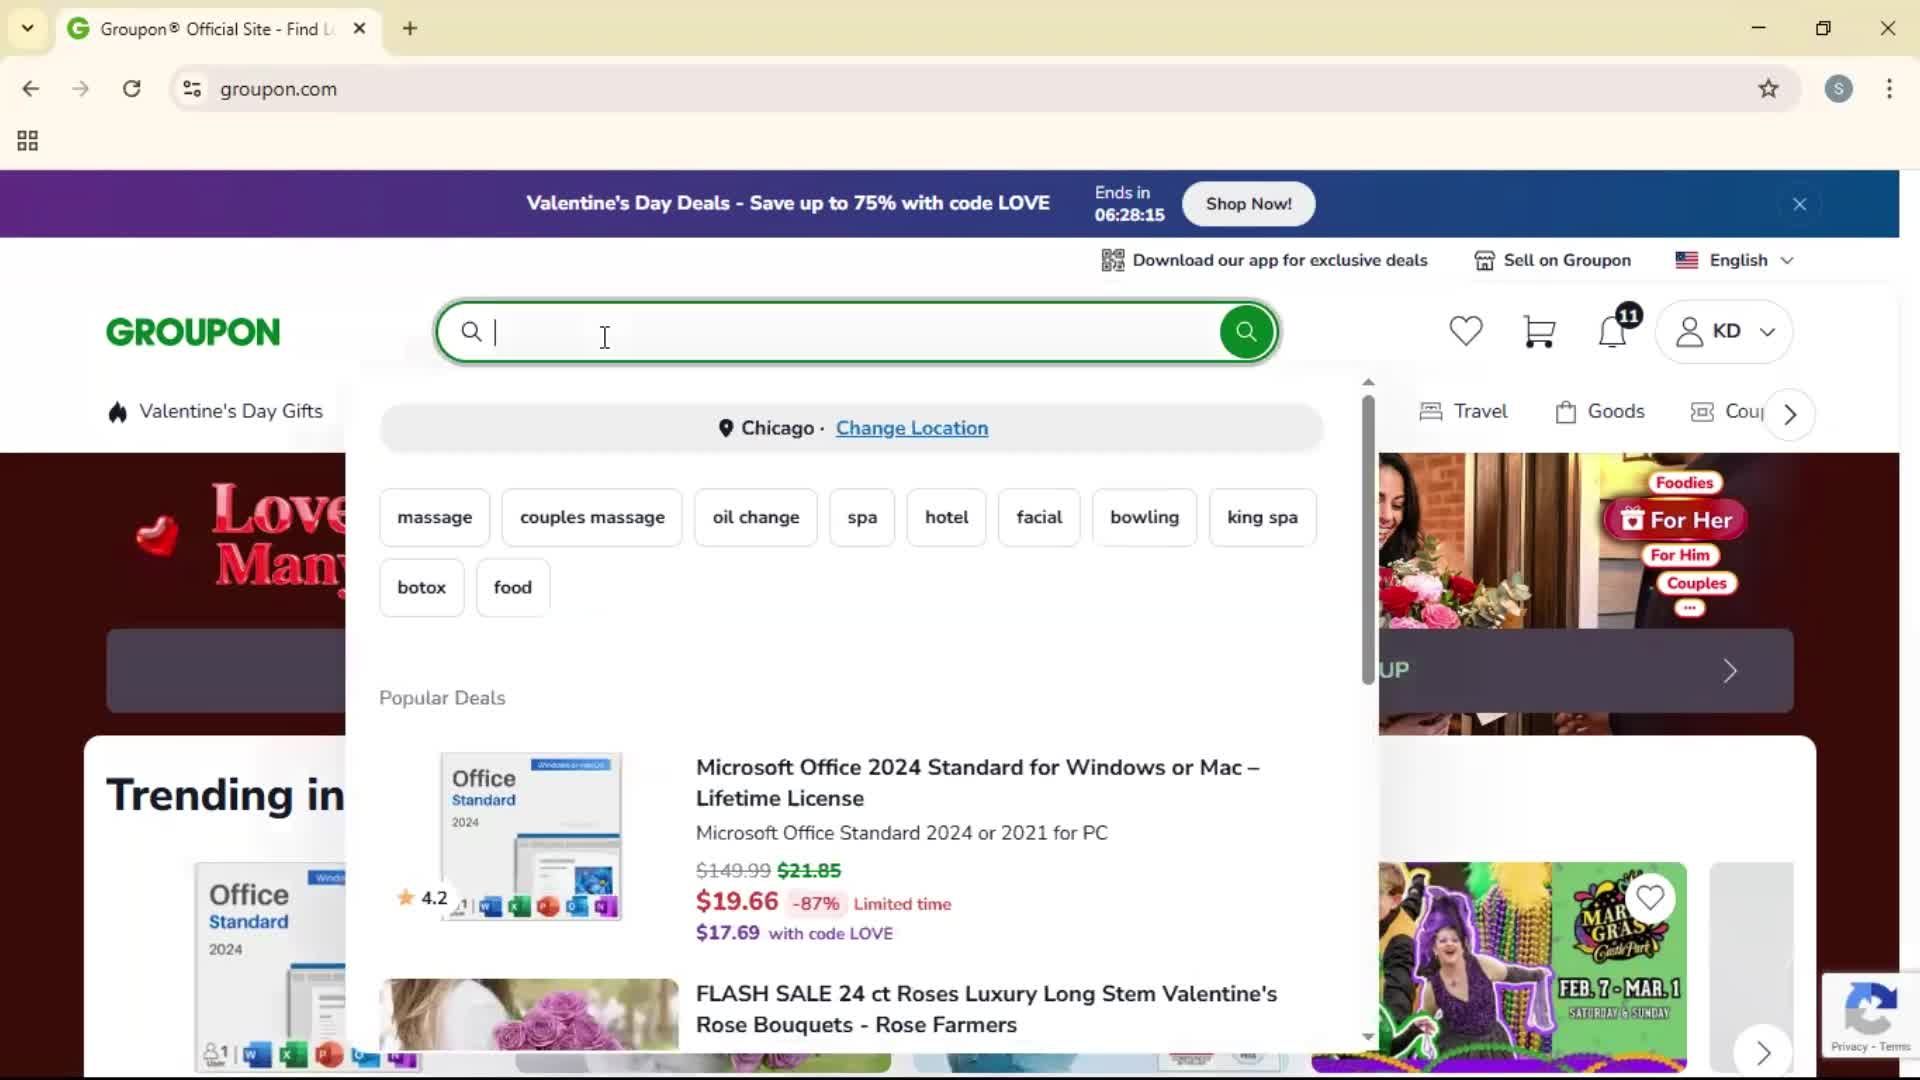This screenshot has height=1080, width=1920.
Task: Check notifications via the bell icon
Action: (x=1611, y=332)
